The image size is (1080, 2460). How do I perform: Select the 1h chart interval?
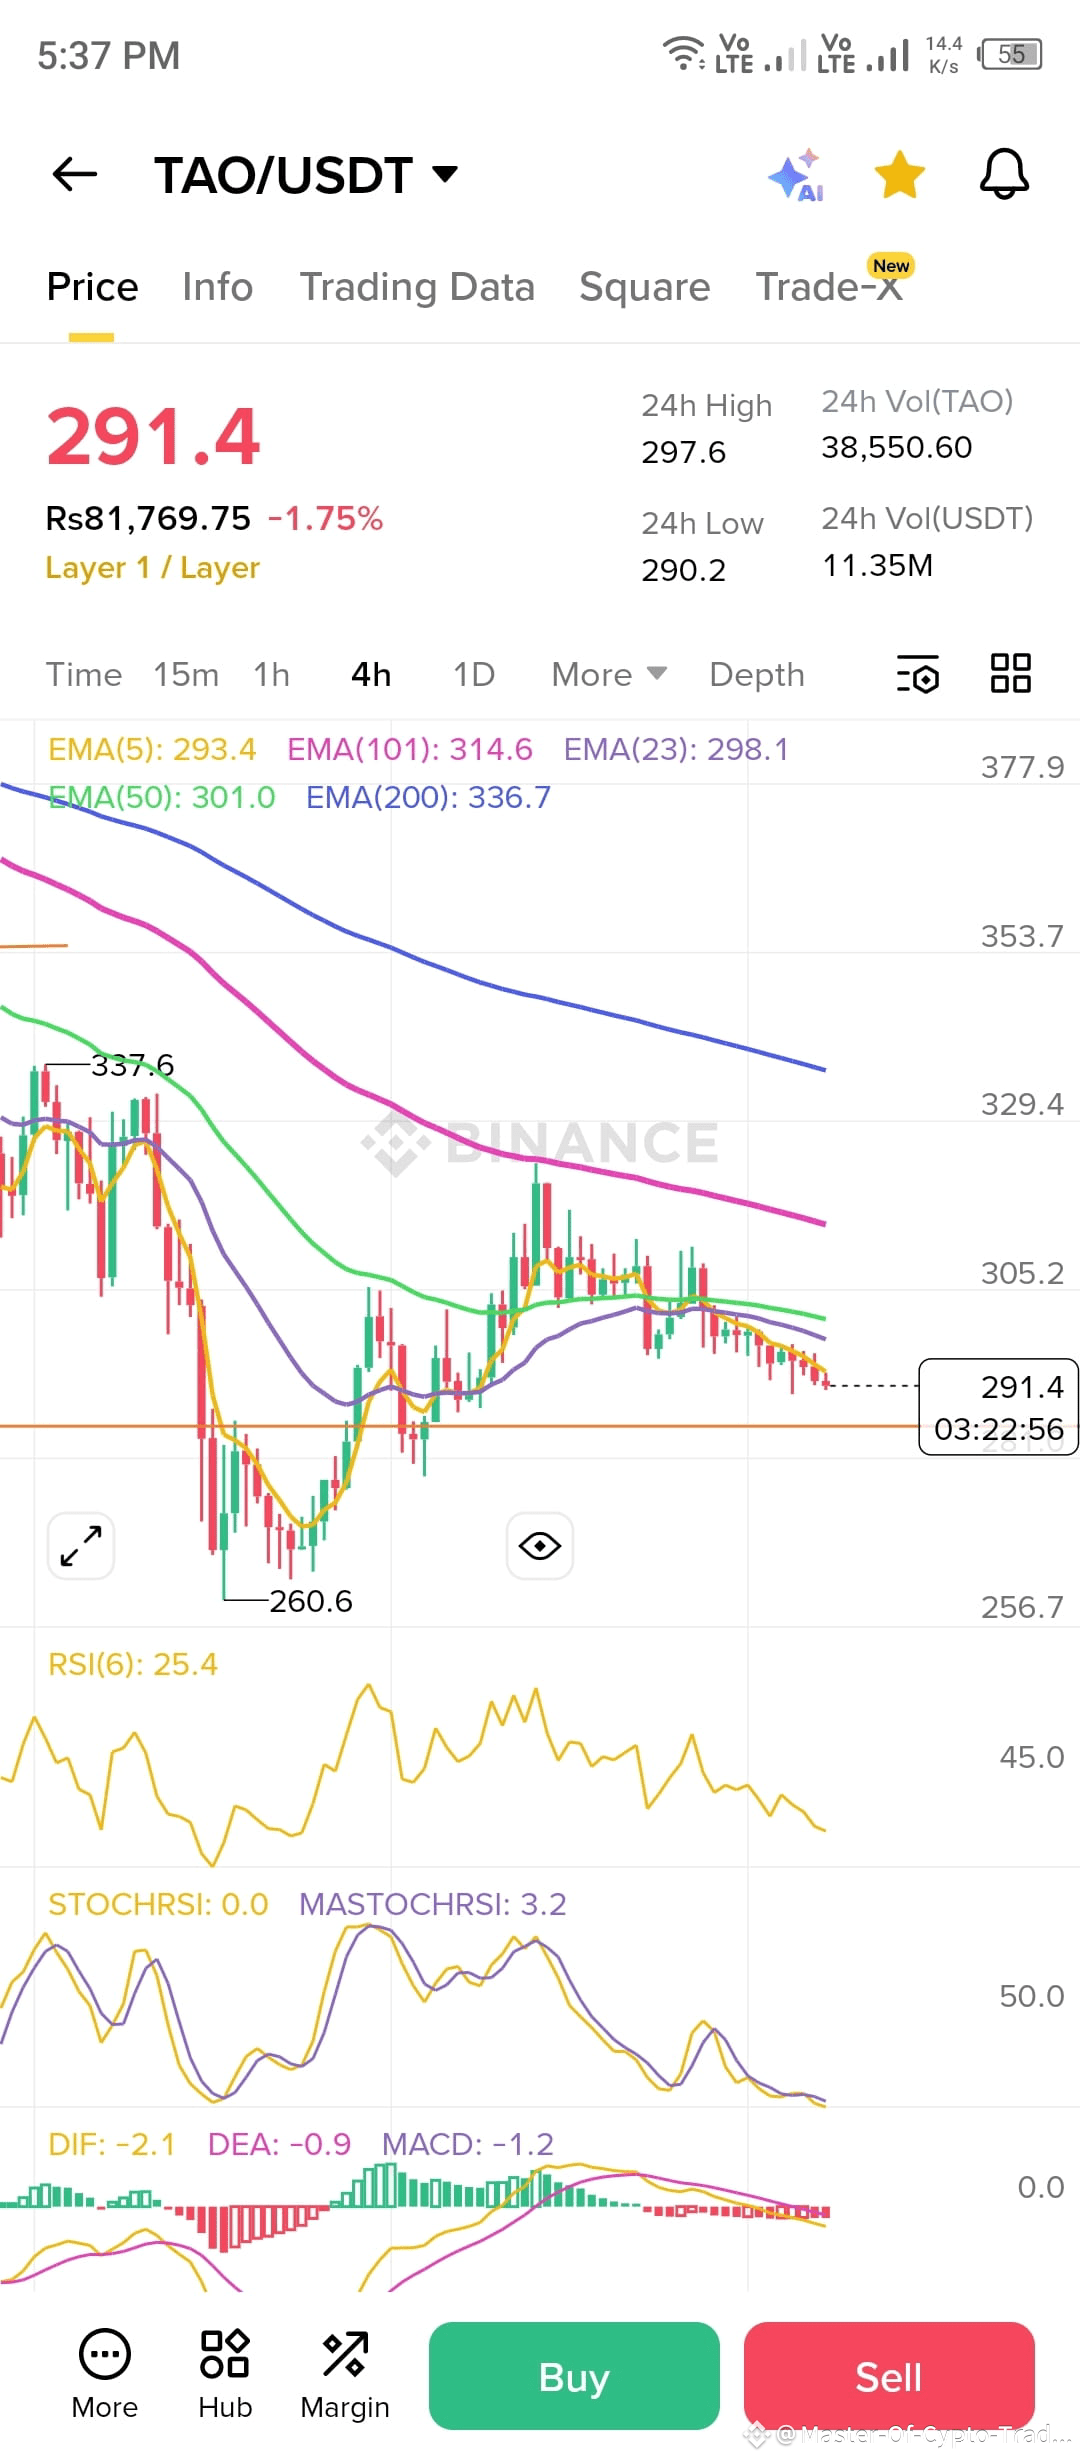(271, 675)
